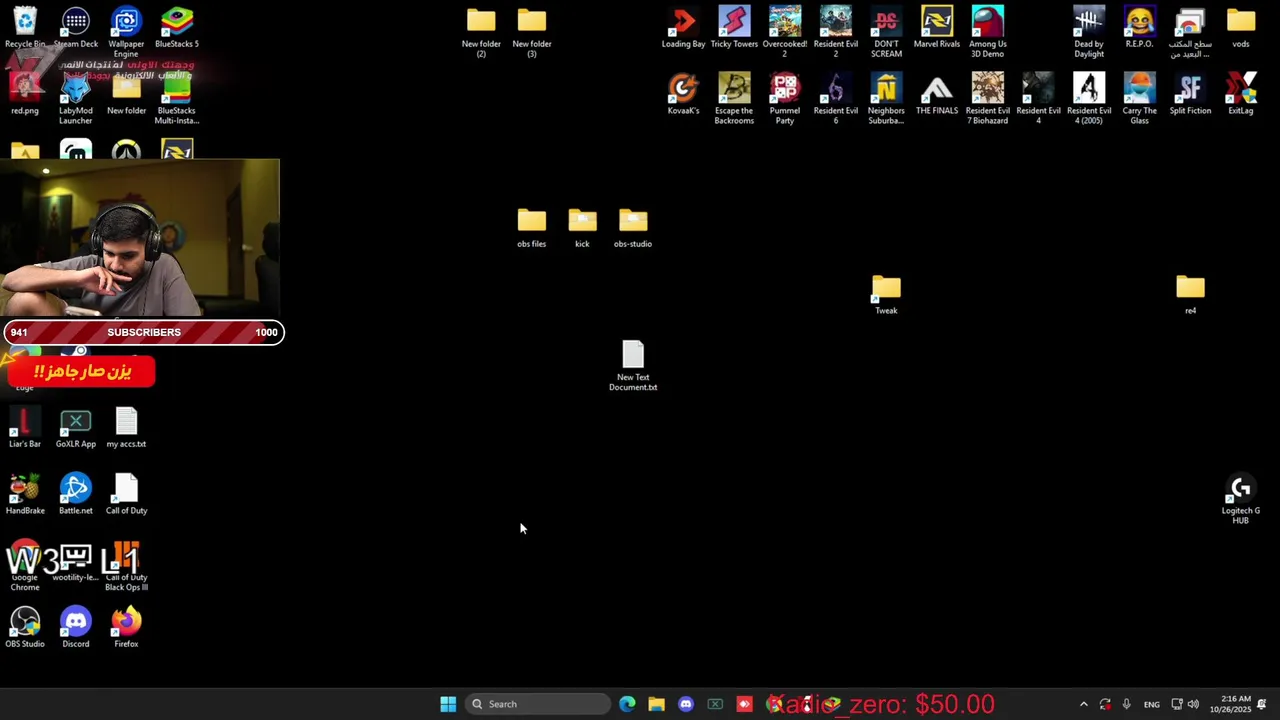
Task: Select the kick folder
Action: pyautogui.click(x=582, y=228)
